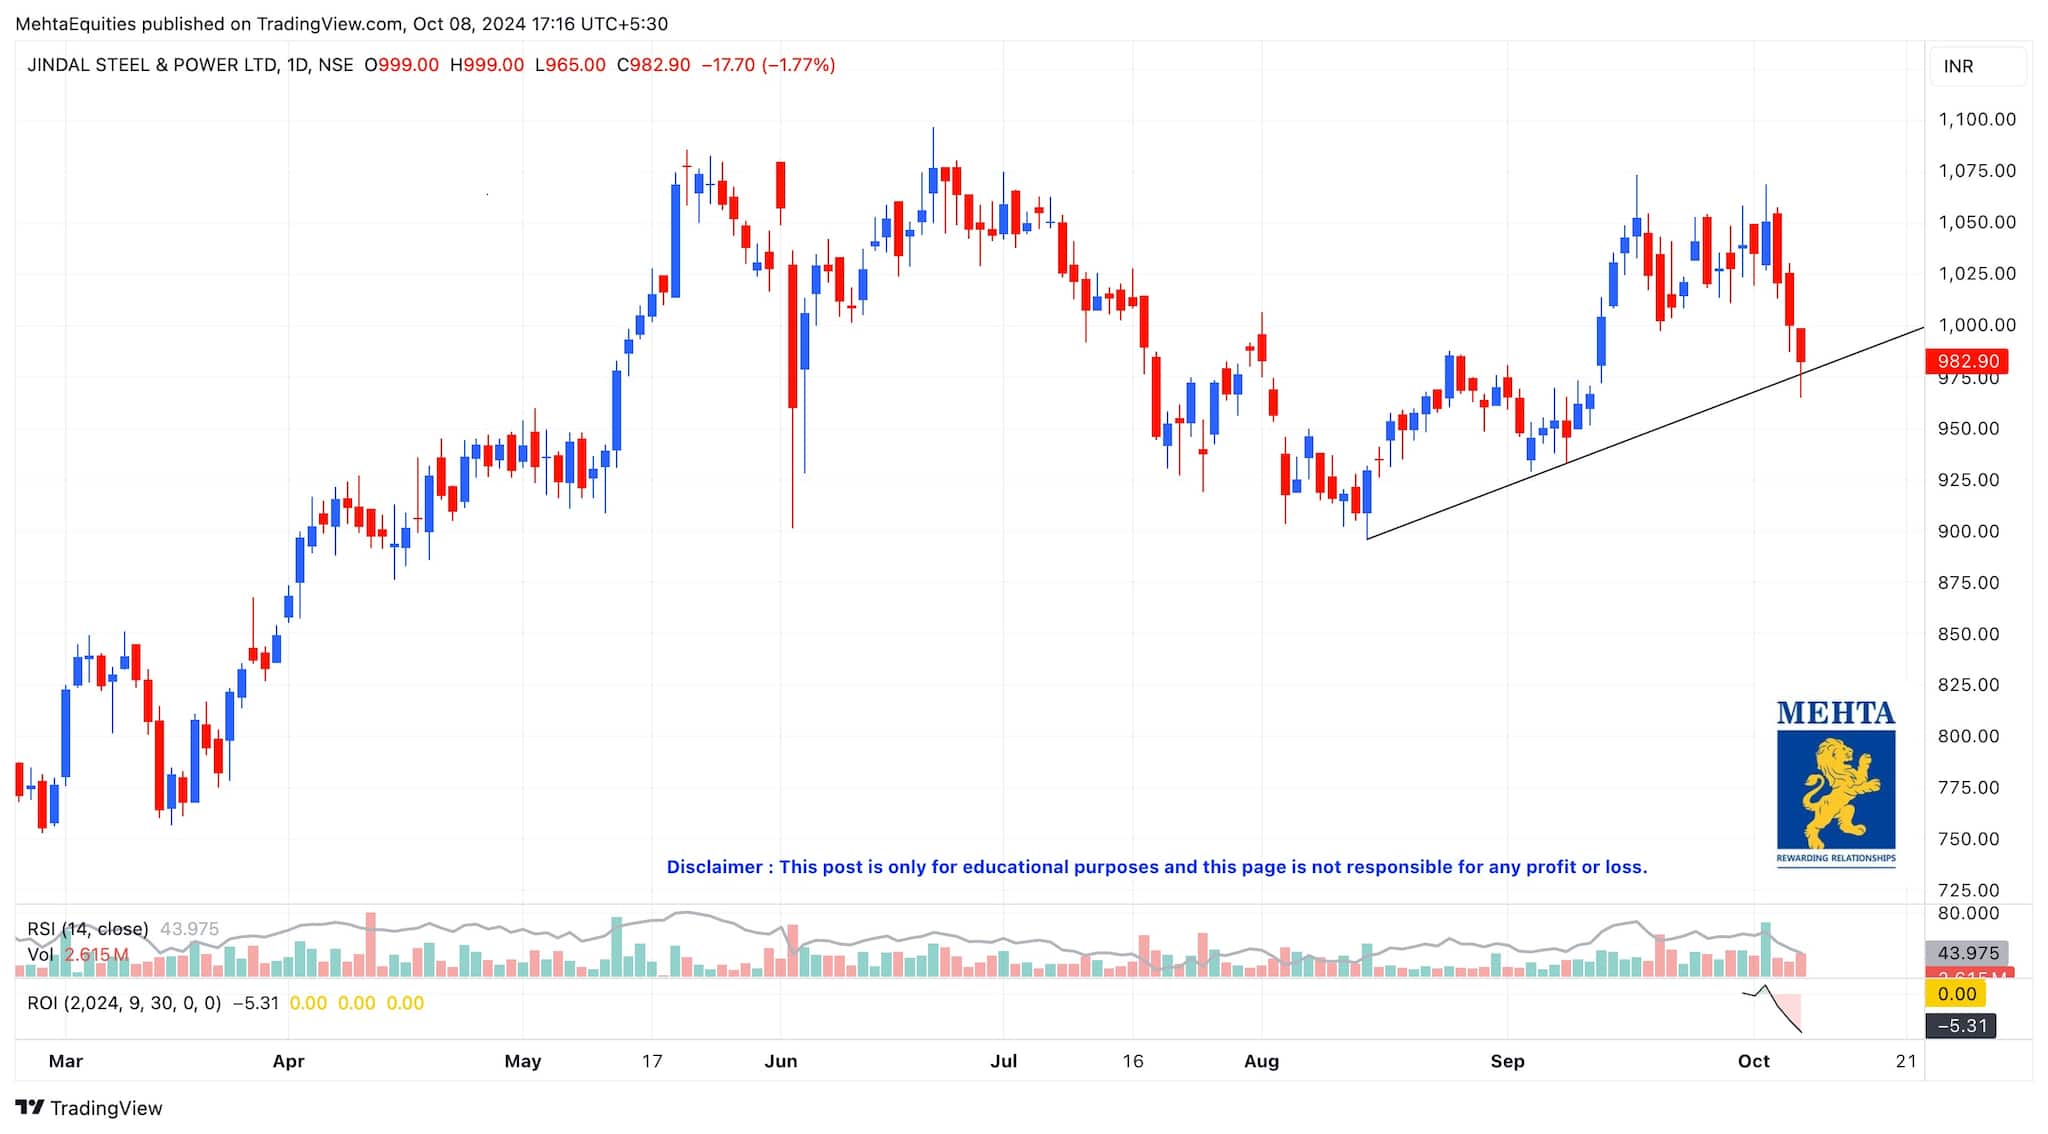2048x1134 pixels.
Task: Click the Oct label on time axis
Action: click(x=1753, y=1061)
